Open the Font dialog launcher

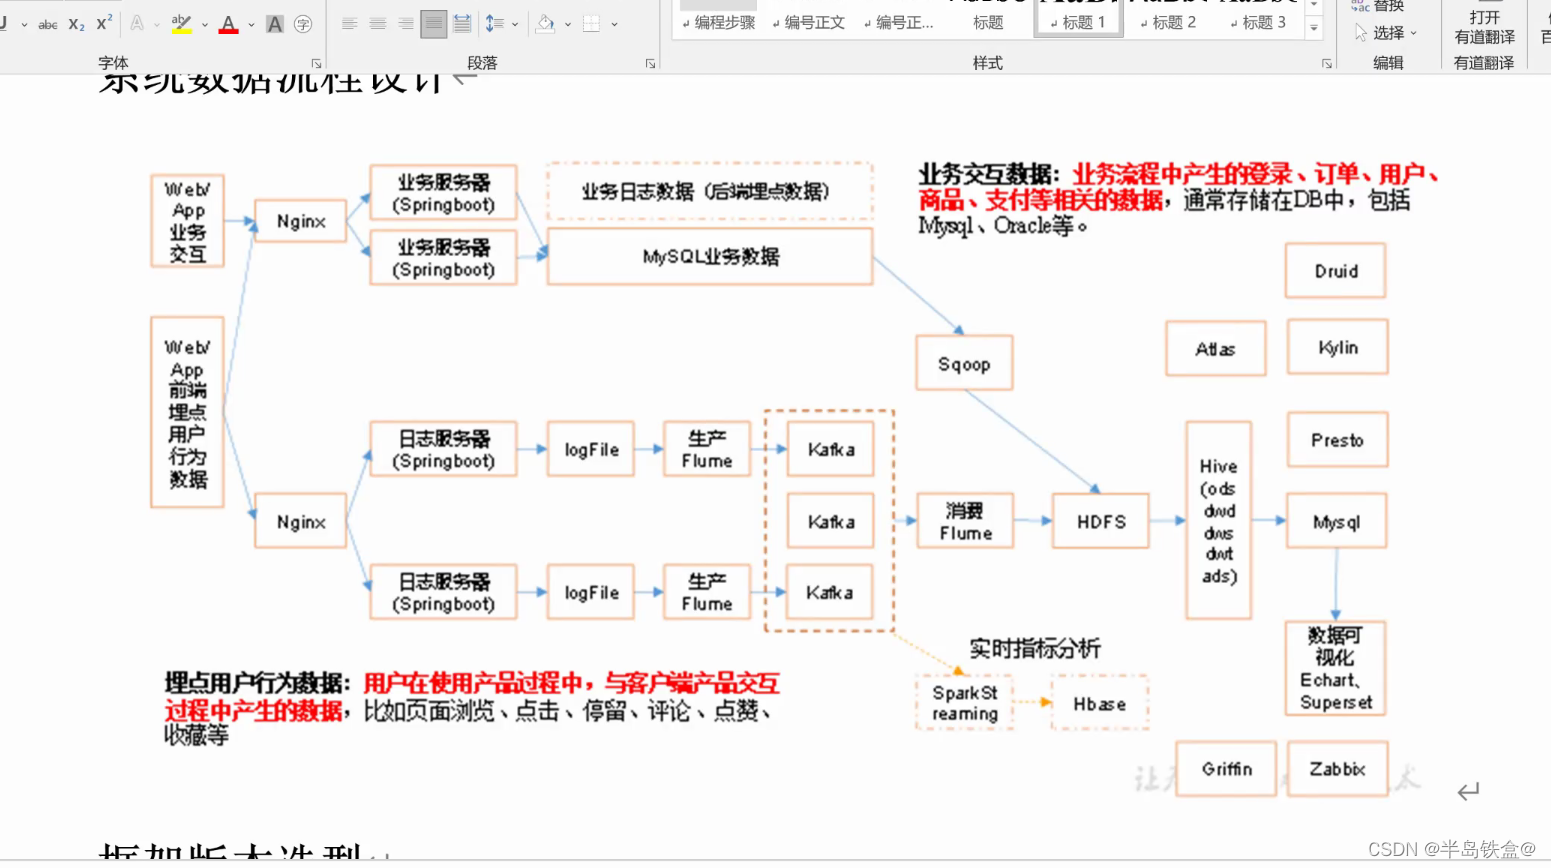(x=316, y=63)
